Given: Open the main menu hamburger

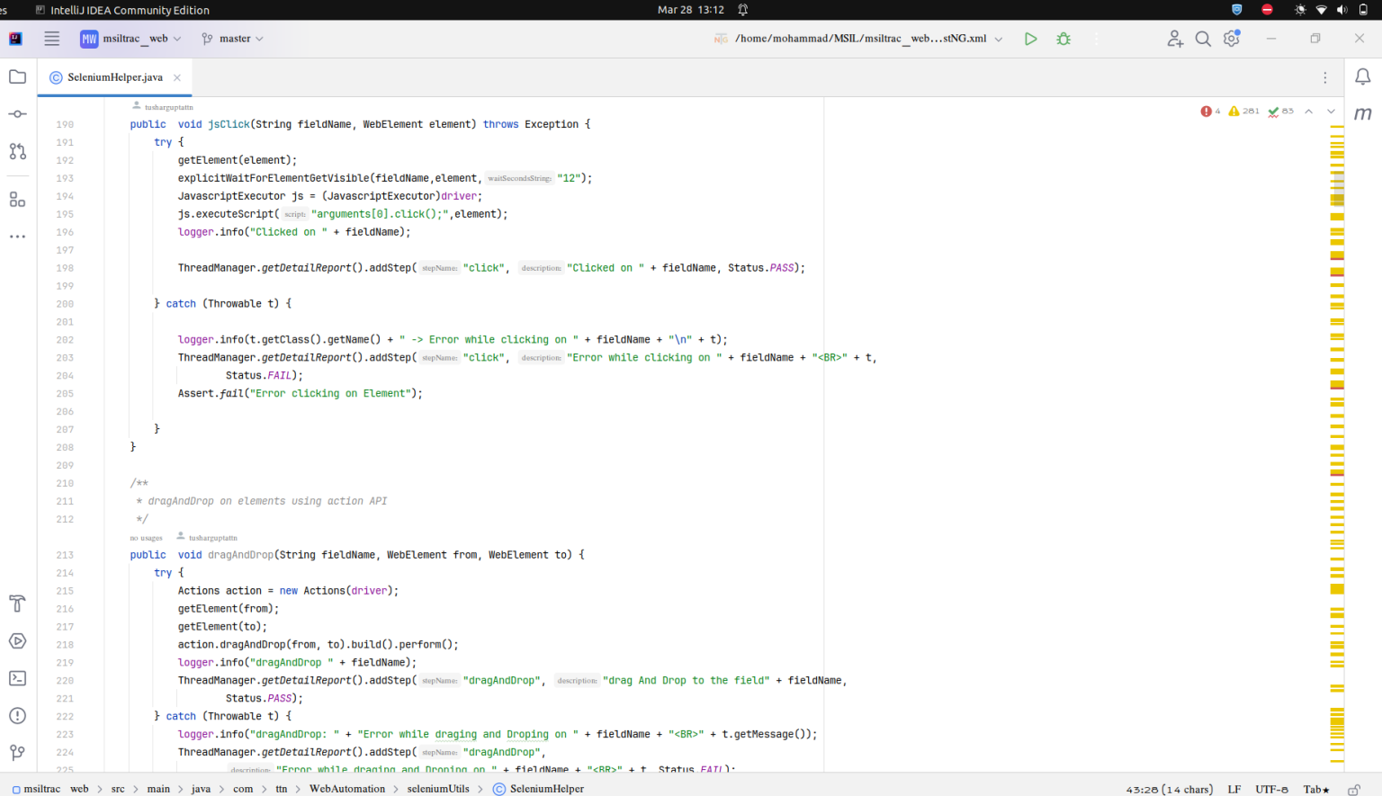Looking at the screenshot, I should 51,38.
